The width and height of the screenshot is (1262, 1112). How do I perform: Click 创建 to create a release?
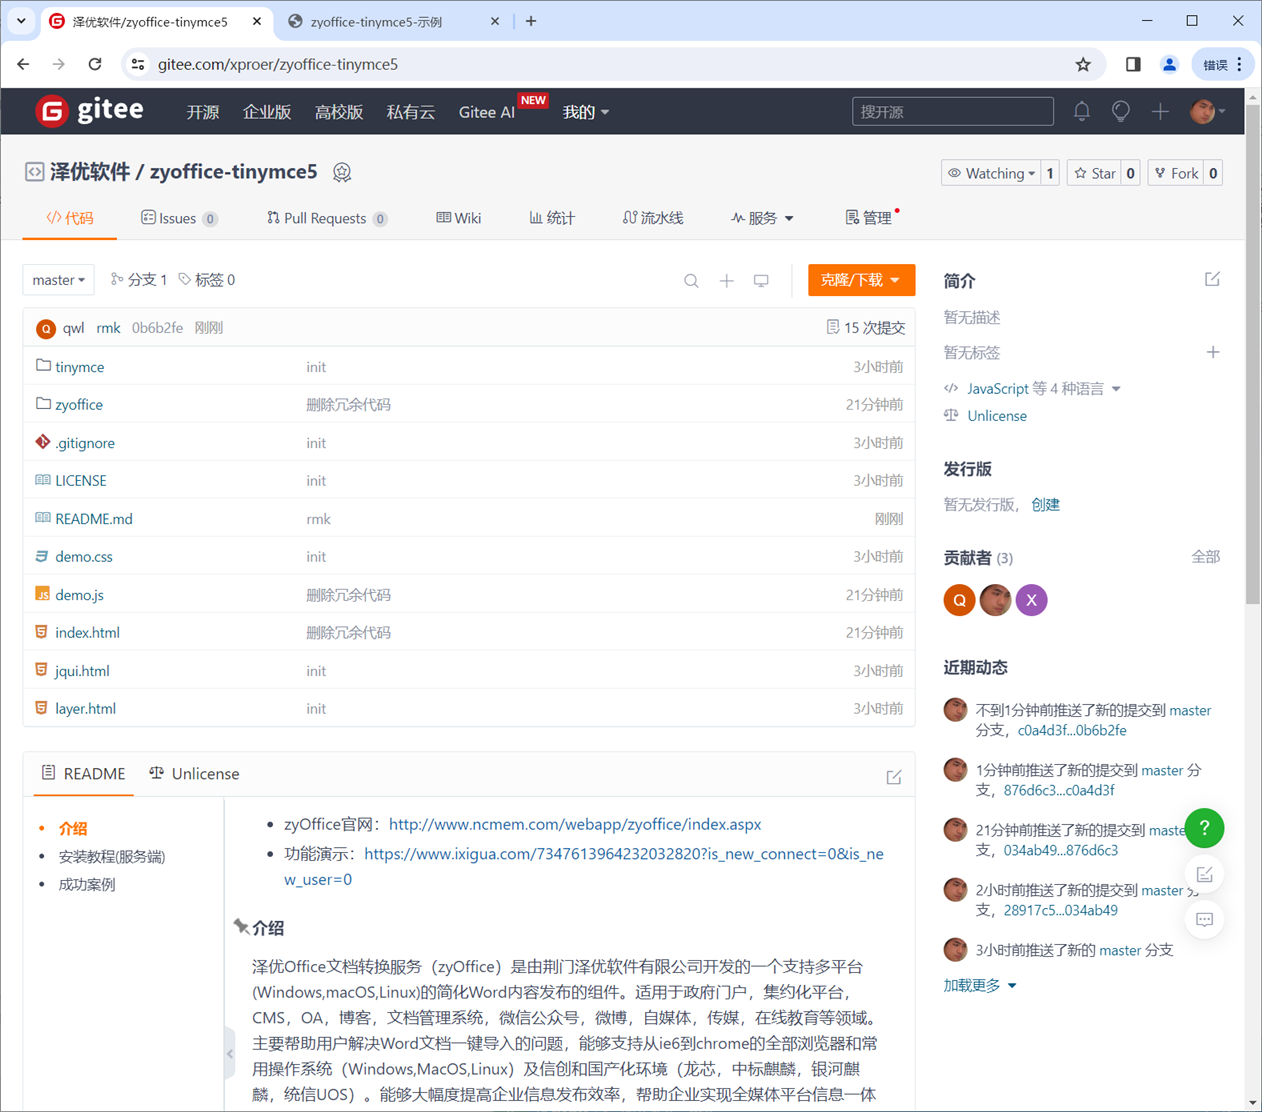tap(1046, 504)
